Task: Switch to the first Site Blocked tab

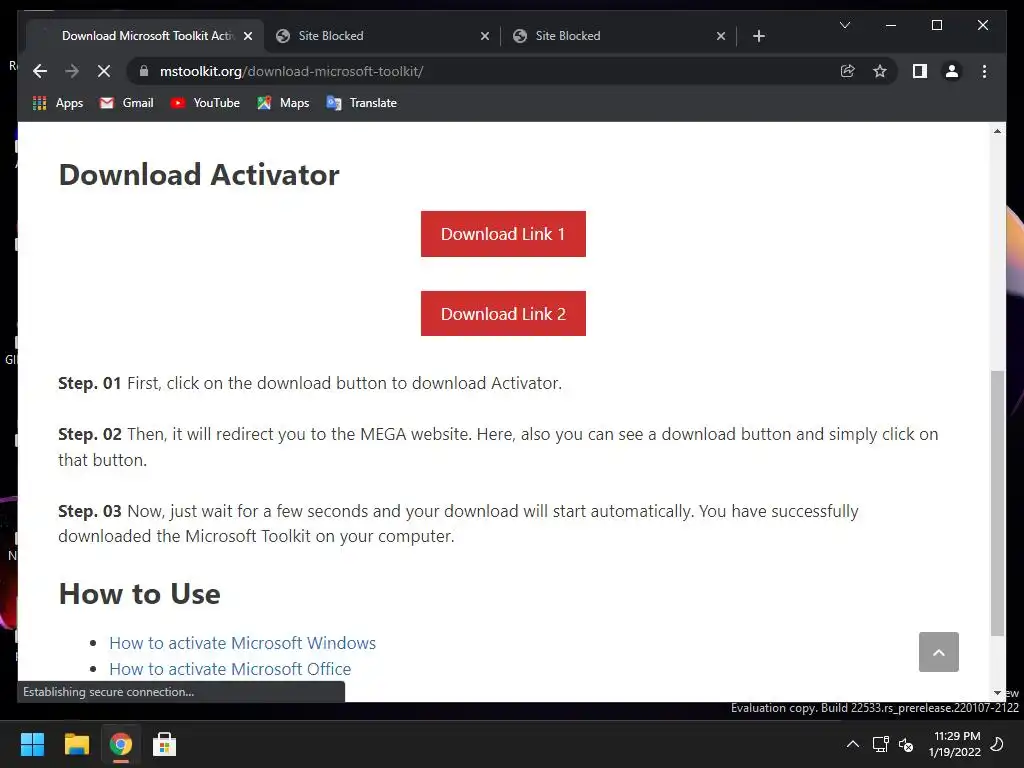Action: point(382,36)
